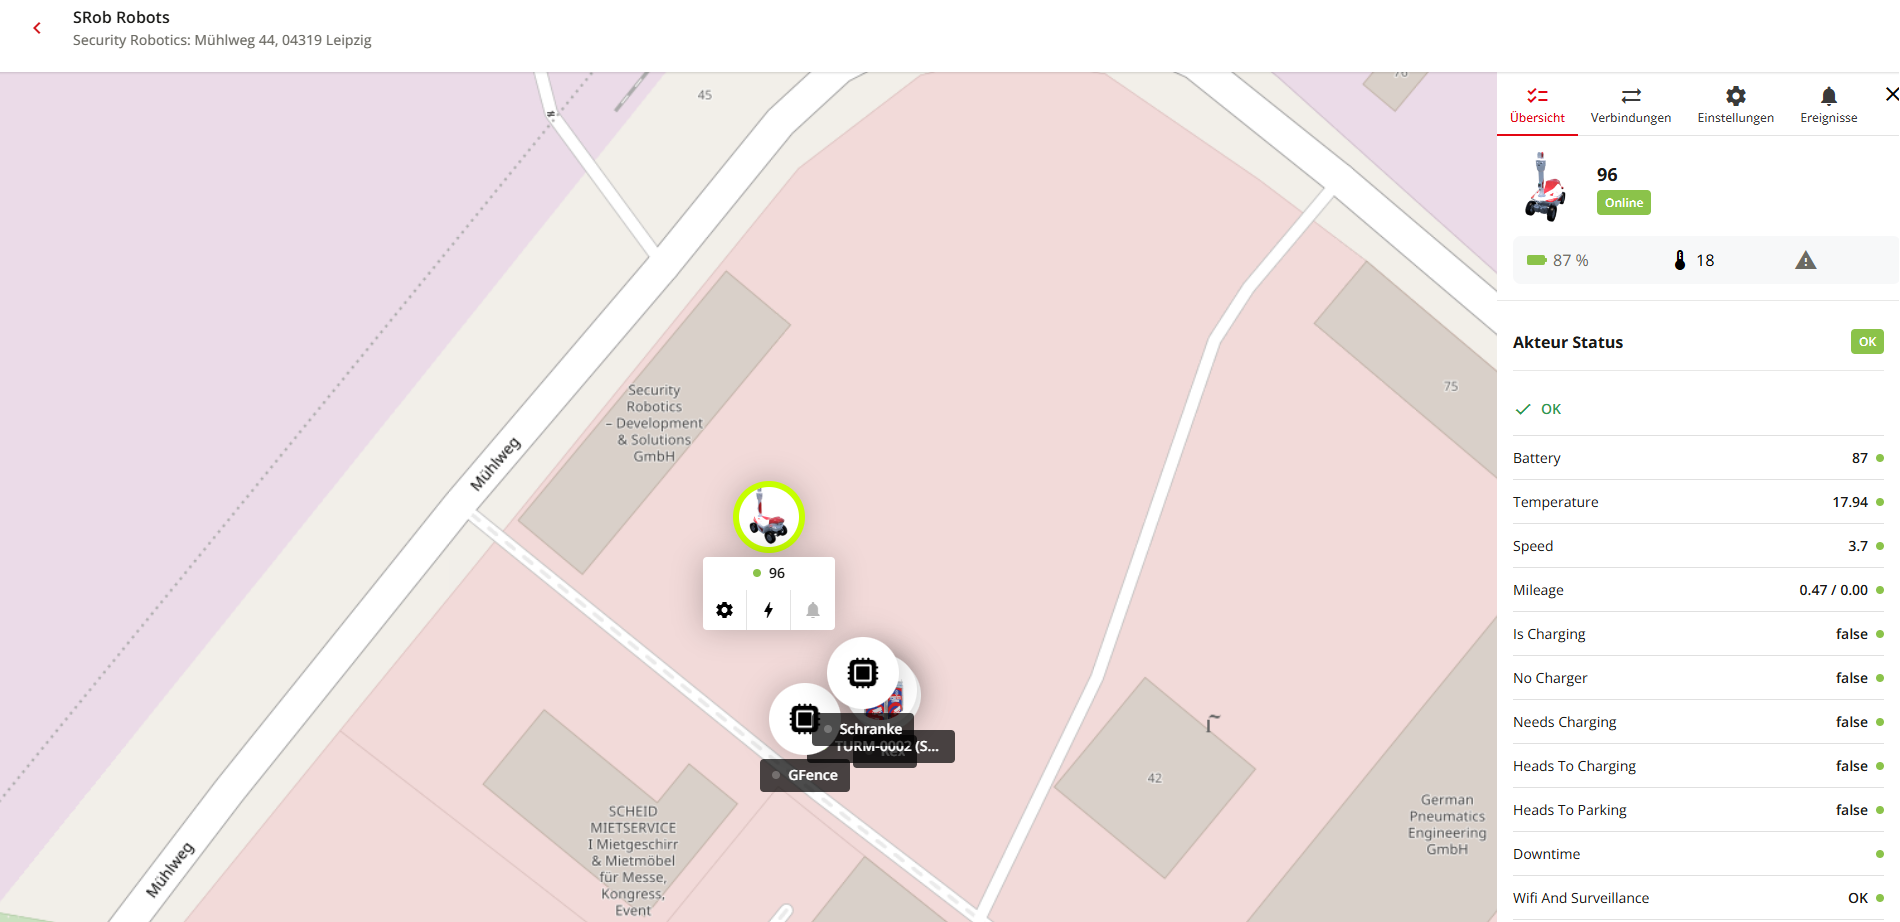The height and width of the screenshot is (922, 1900).
Task: Click the warning triangle icon in status bar
Action: pyautogui.click(x=1805, y=261)
